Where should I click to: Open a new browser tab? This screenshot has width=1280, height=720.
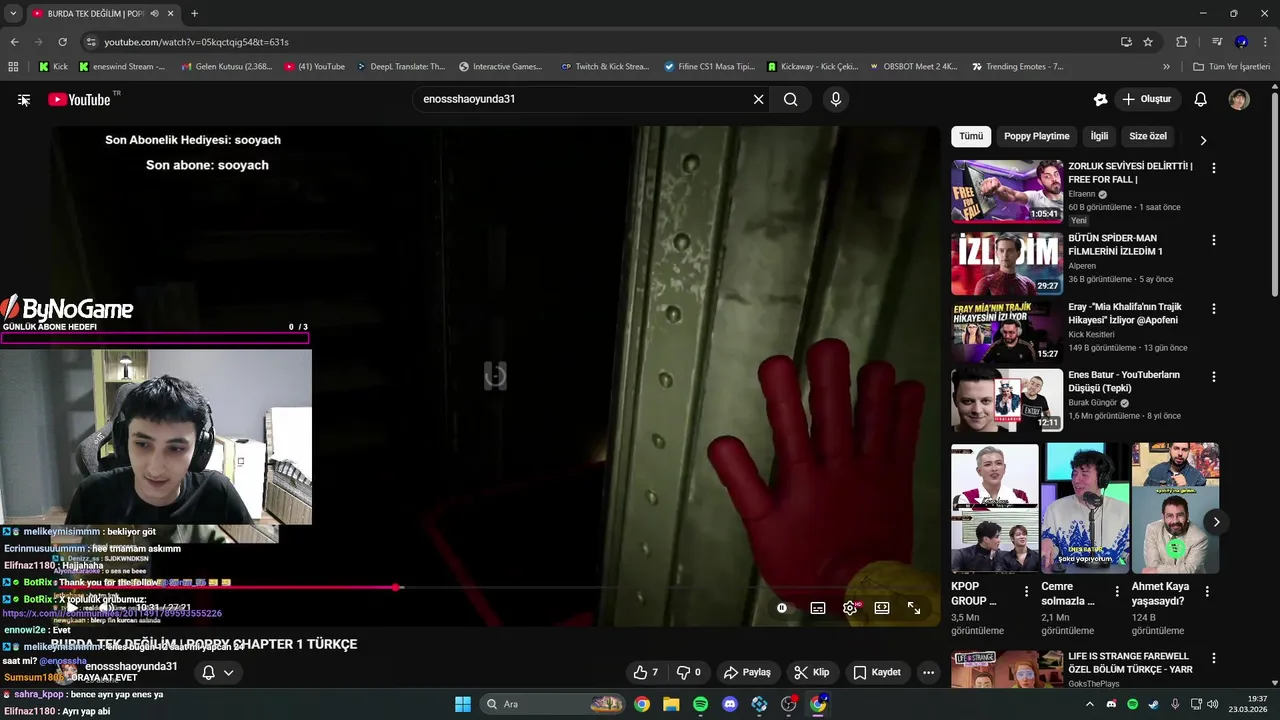[x=194, y=14]
